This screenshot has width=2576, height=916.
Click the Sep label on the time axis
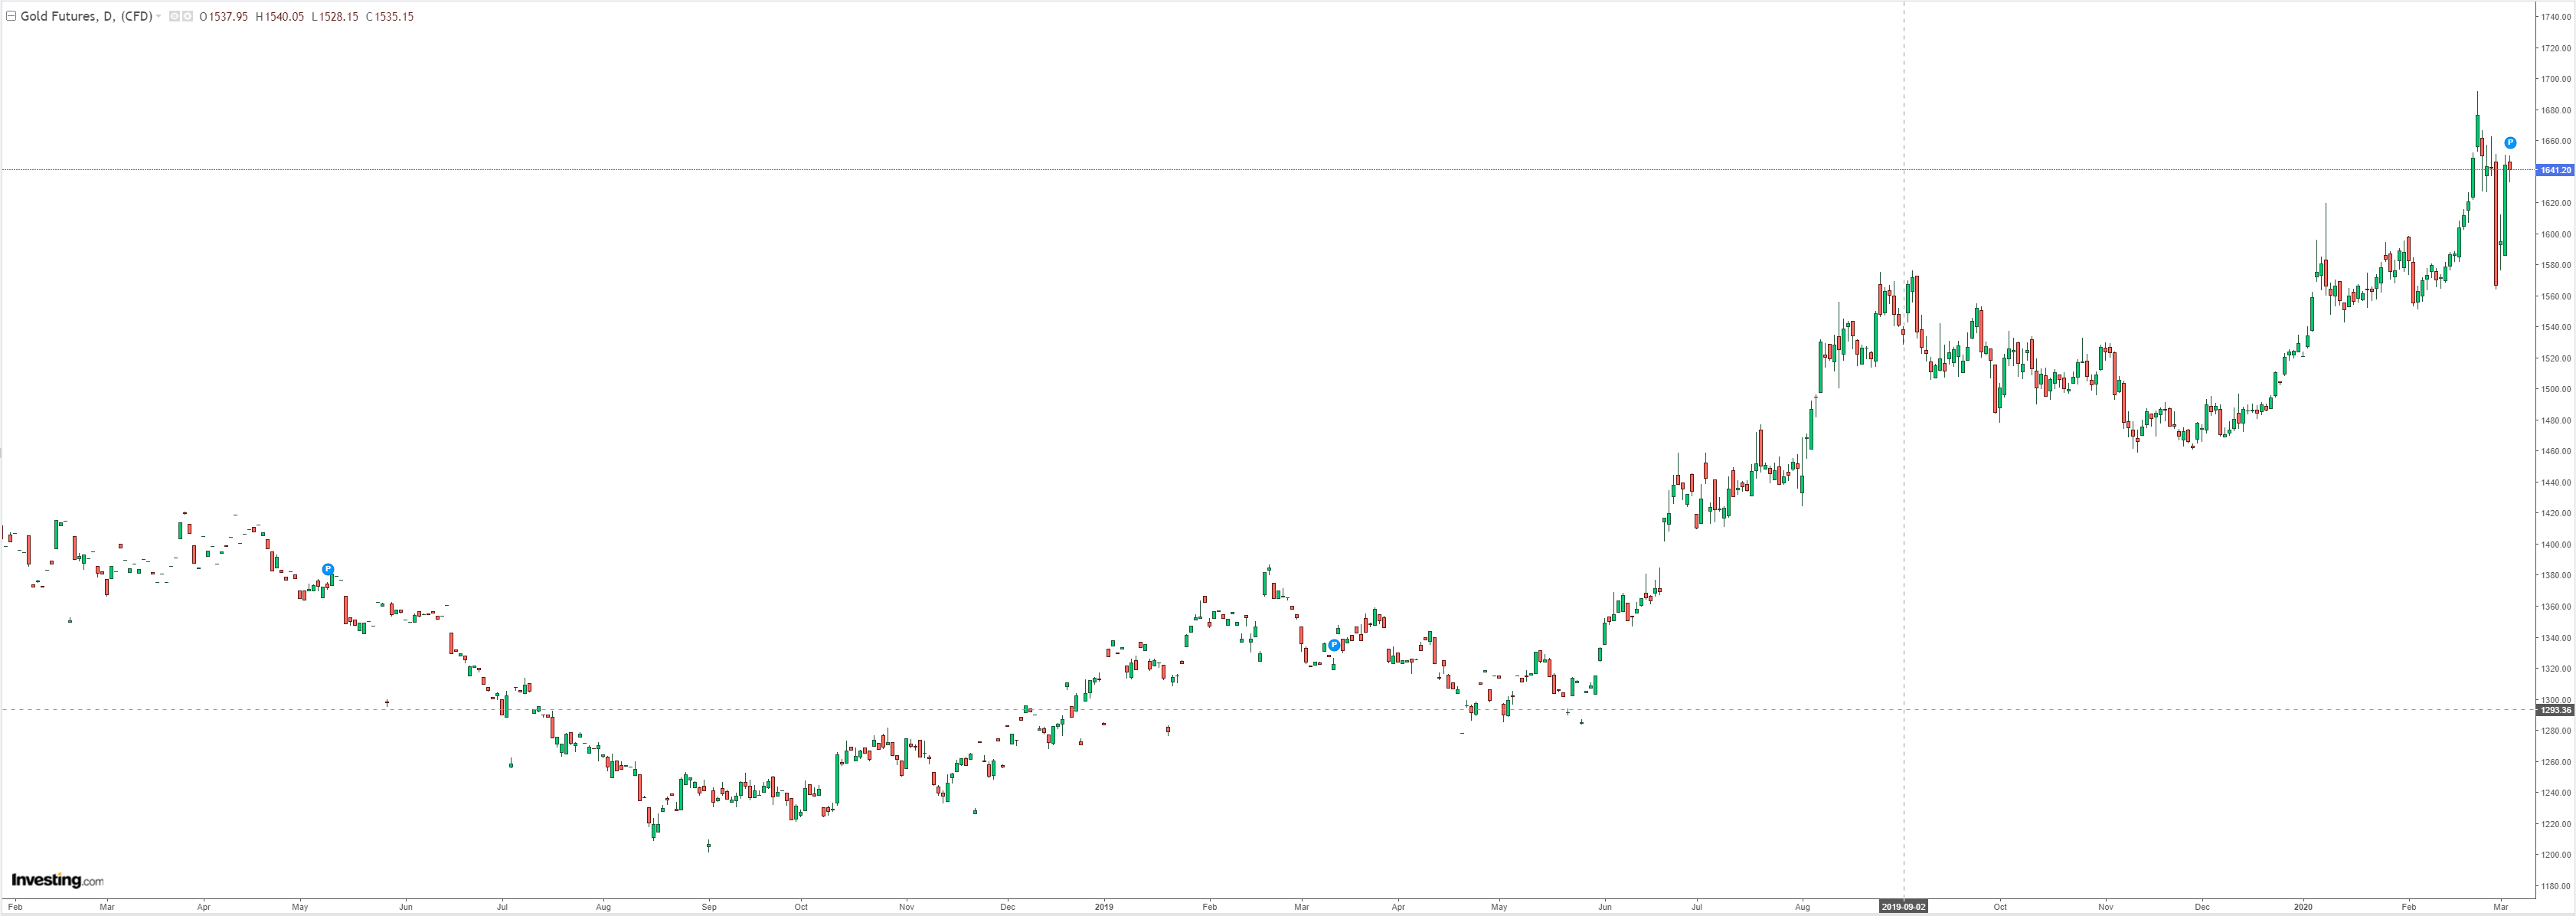tap(709, 907)
